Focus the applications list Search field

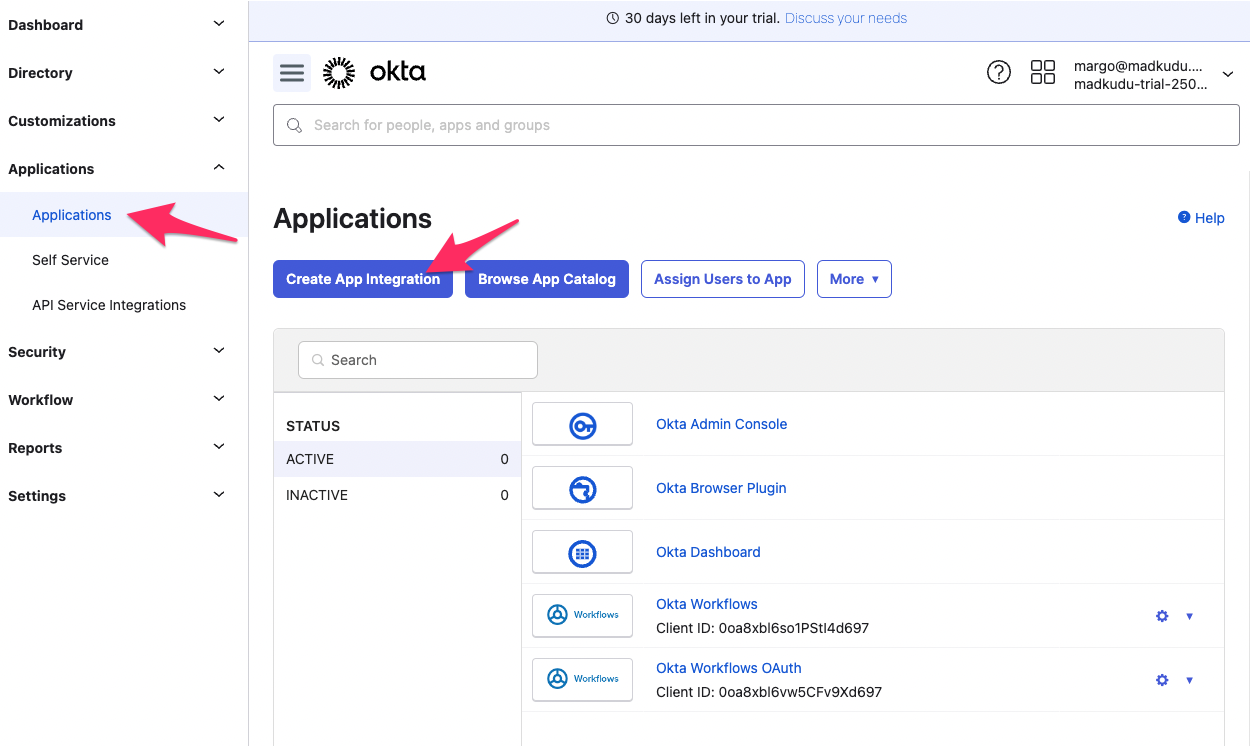coord(418,360)
